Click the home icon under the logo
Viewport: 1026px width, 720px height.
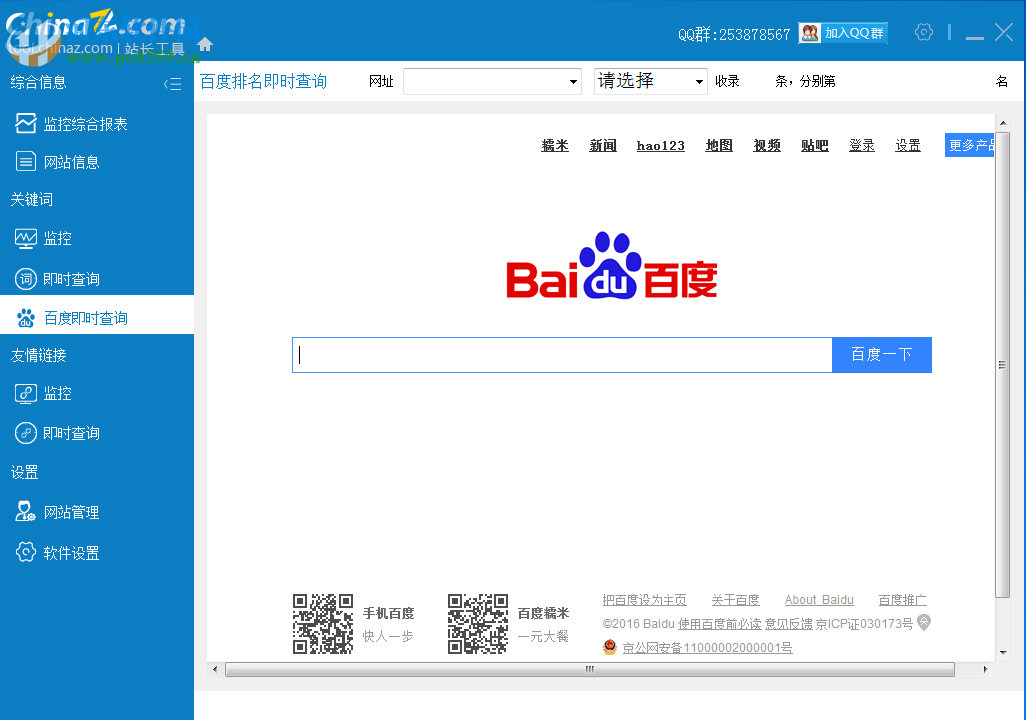tap(204, 44)
